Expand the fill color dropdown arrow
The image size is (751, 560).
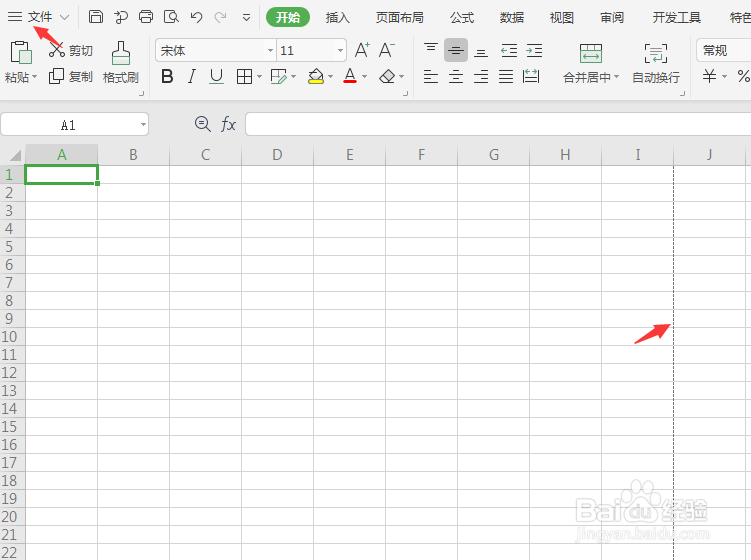coord(330,77)
